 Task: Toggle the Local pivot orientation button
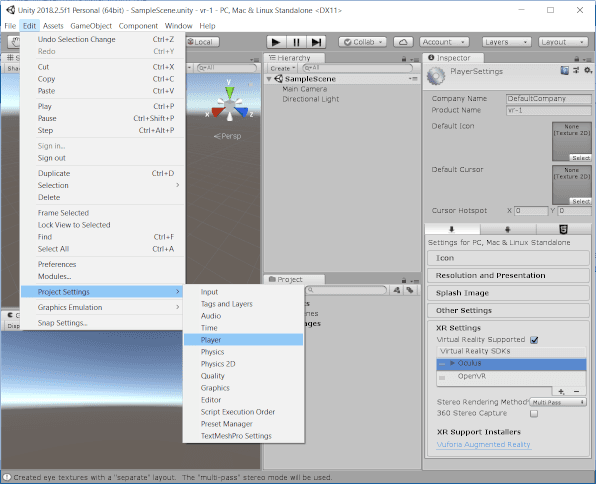pyautogui.click(x=203, y=42)
